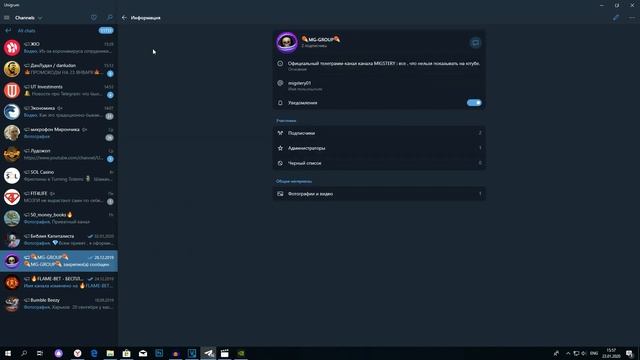Click the bell icon beside Уведомления
The height and width of the screenshot is (360, 640).
click(x=280, y=103)
